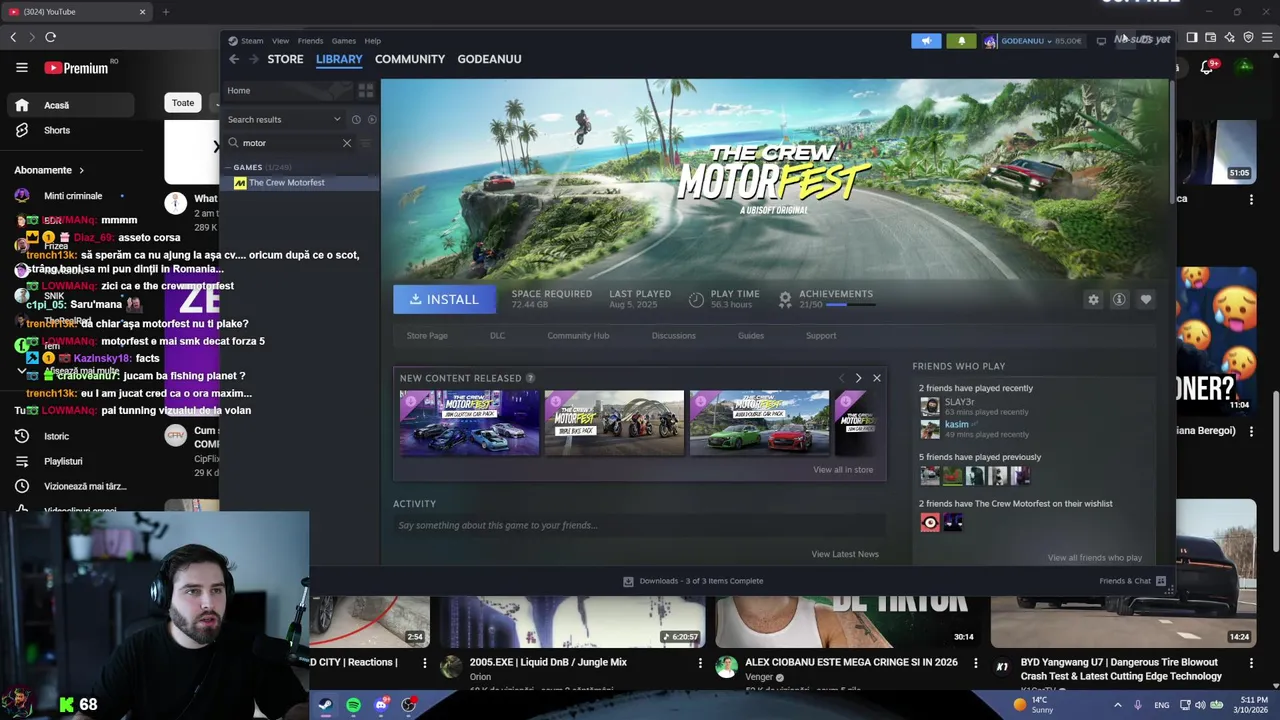Show previous new content item

[x=840, y=378]
